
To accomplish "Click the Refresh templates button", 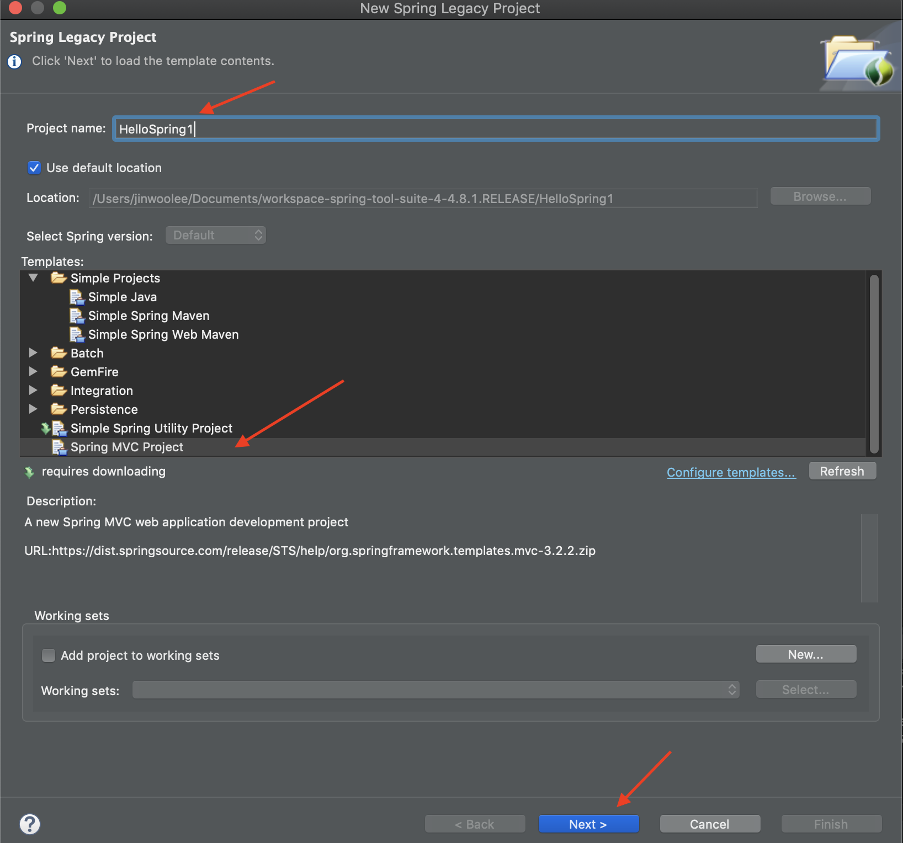I will 842,472.
